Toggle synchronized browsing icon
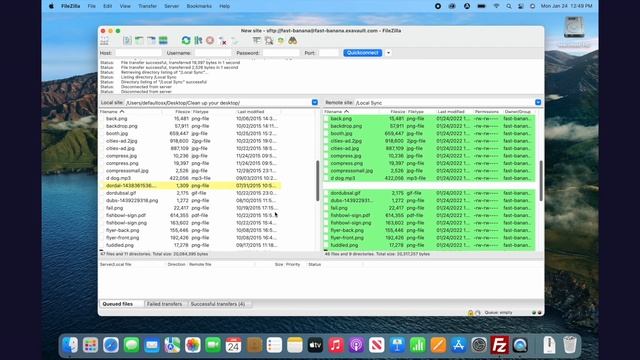This screenshot has height=360, width=640. 280,40
